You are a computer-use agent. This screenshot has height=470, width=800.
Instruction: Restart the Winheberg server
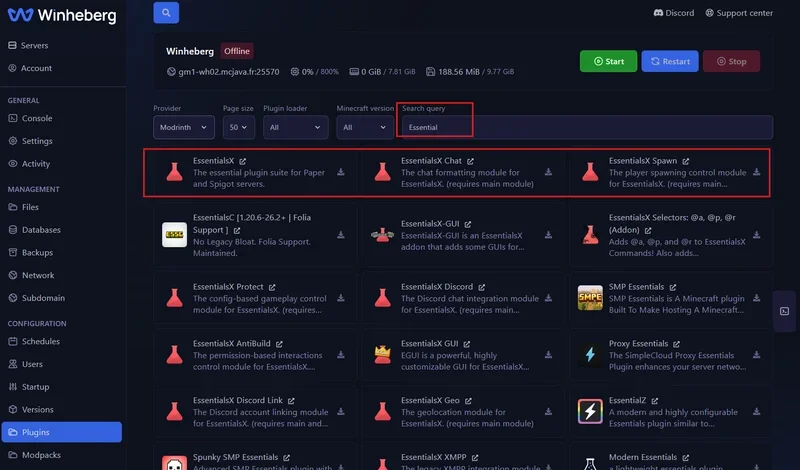[x=670, y=61]
